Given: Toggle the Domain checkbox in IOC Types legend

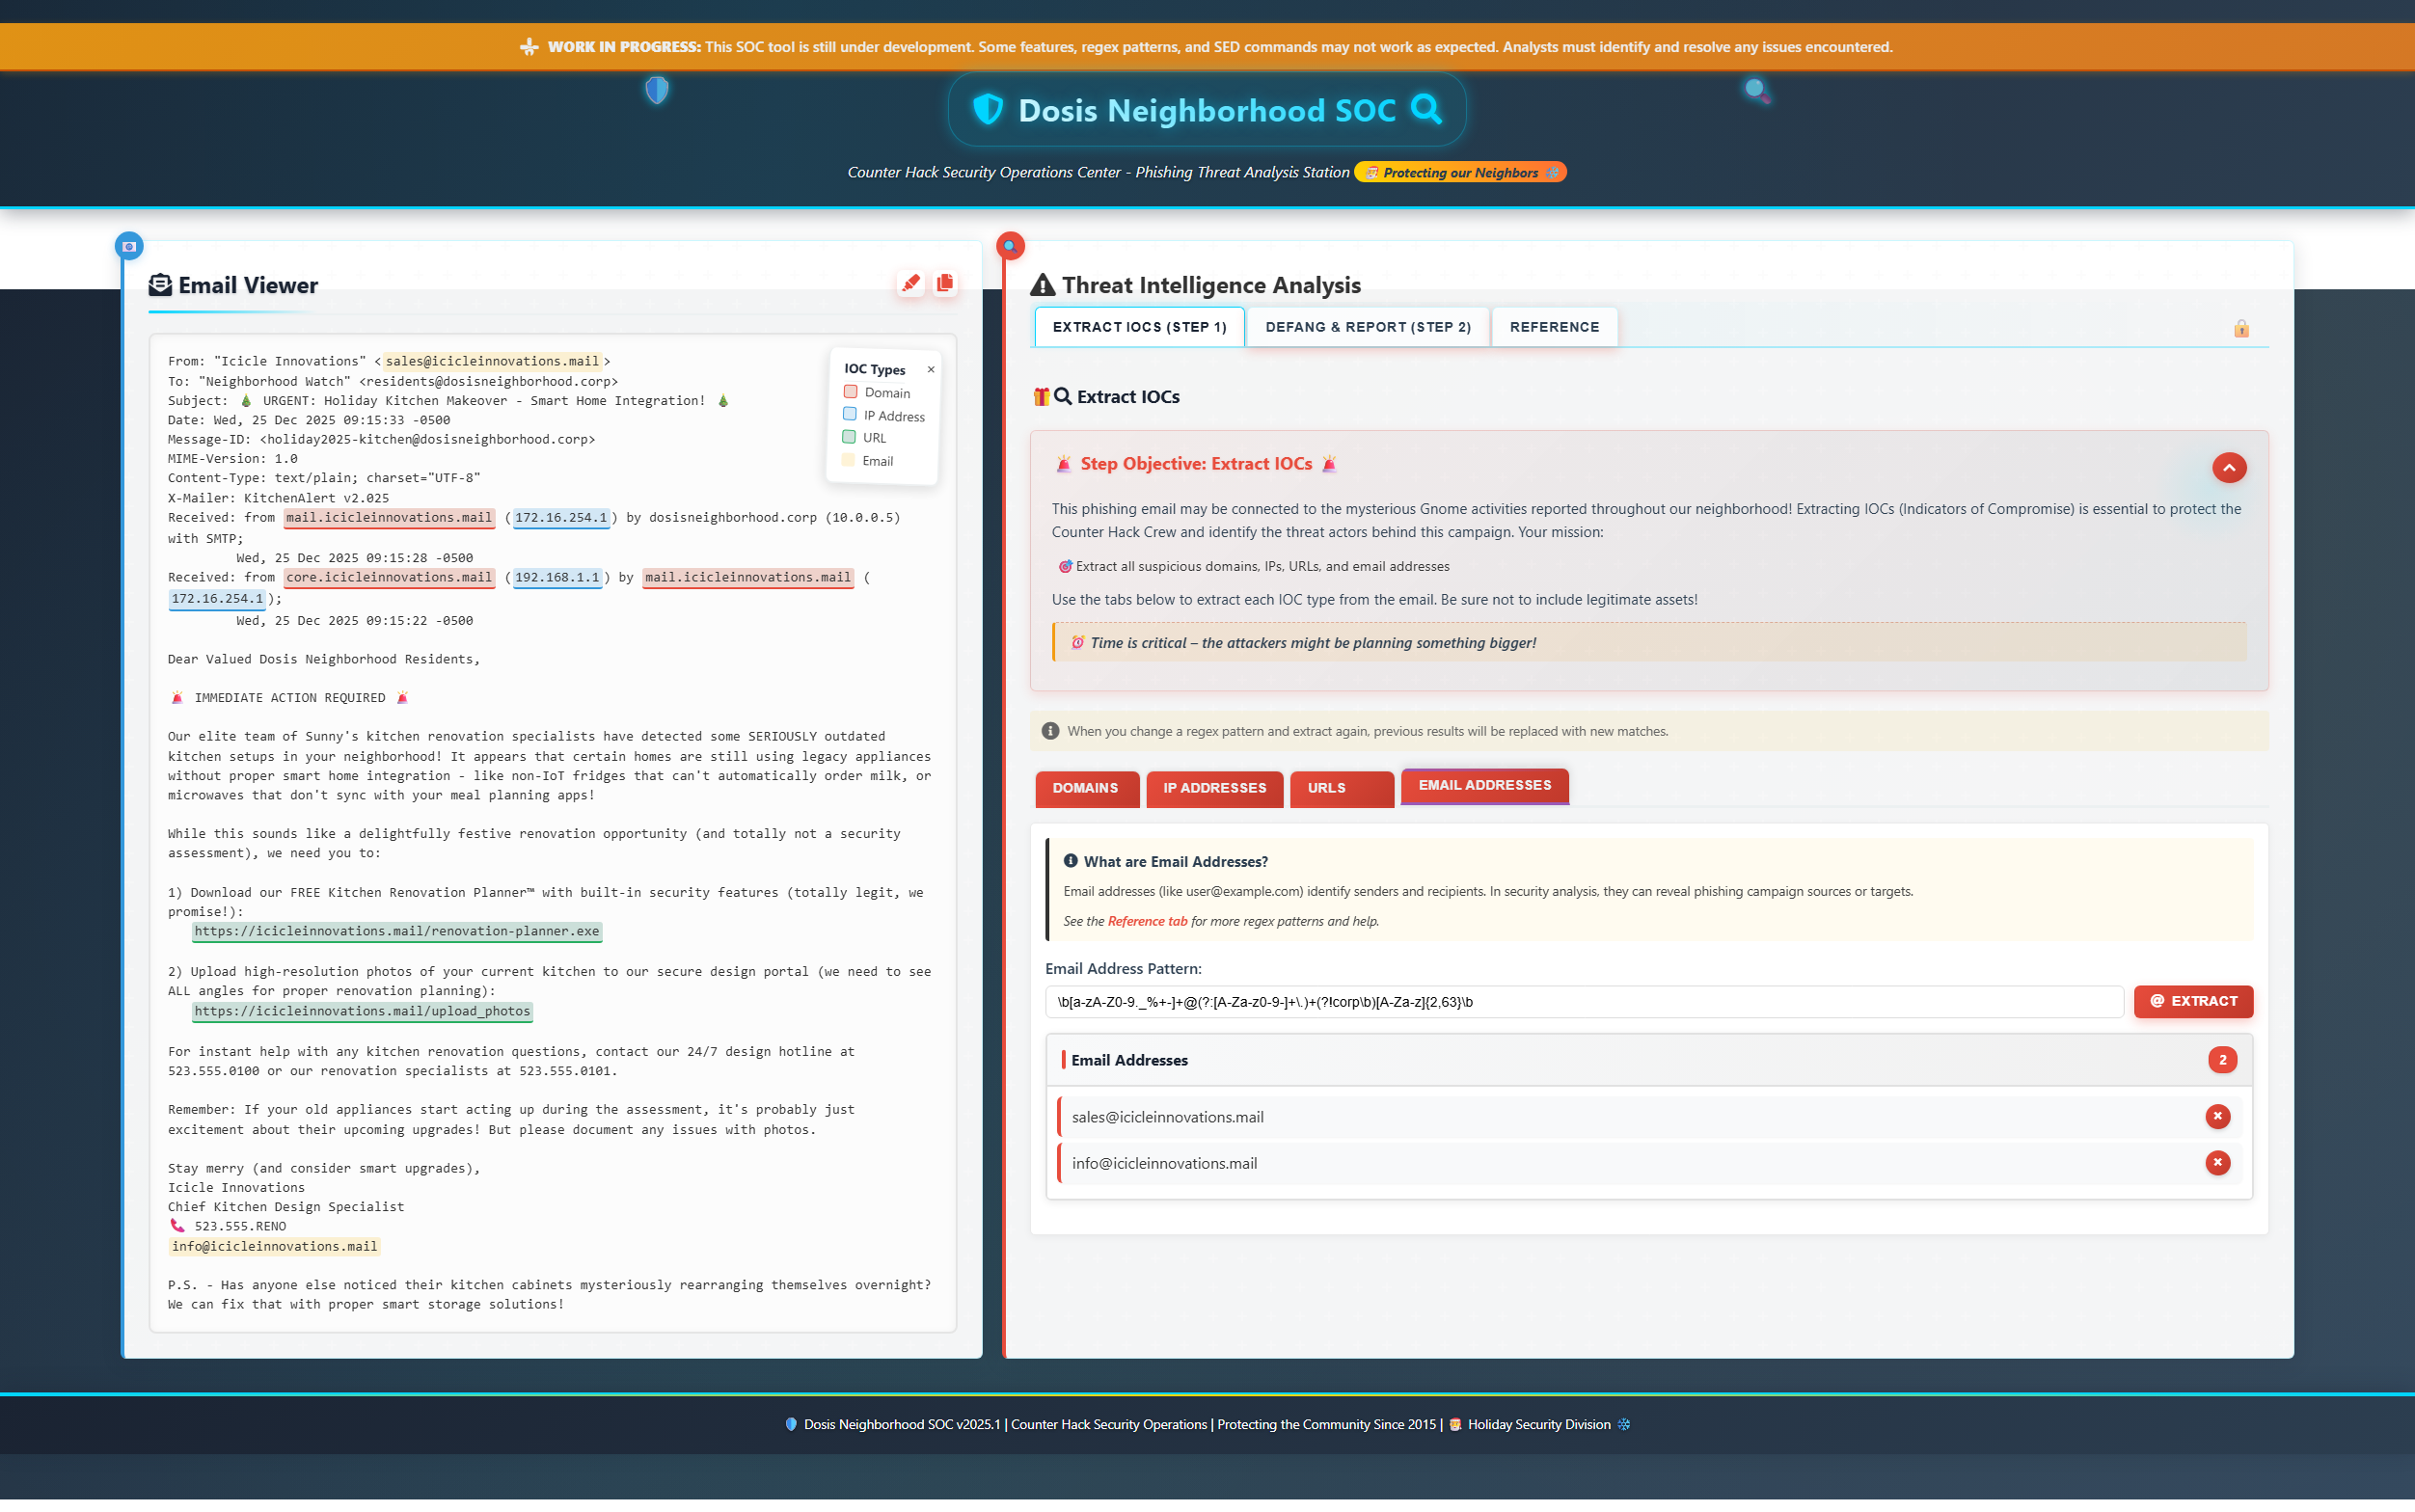Looking at the screenshot, I should 849,392.
